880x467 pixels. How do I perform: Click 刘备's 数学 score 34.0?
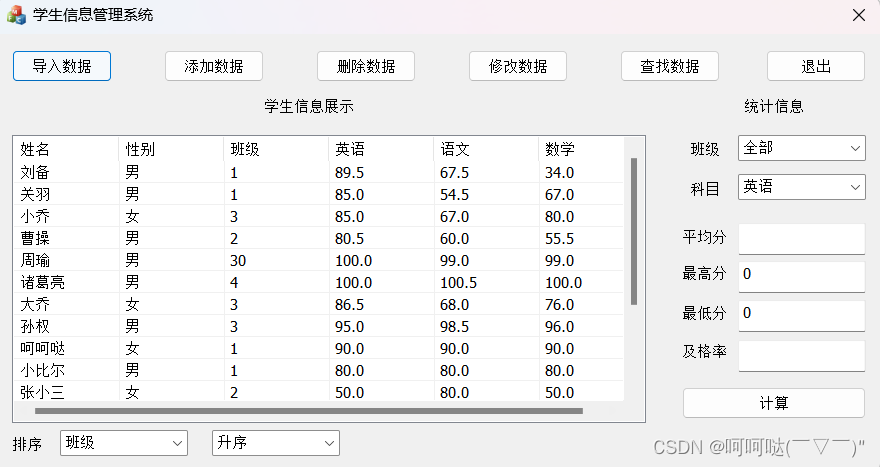(x=559, y=173)
